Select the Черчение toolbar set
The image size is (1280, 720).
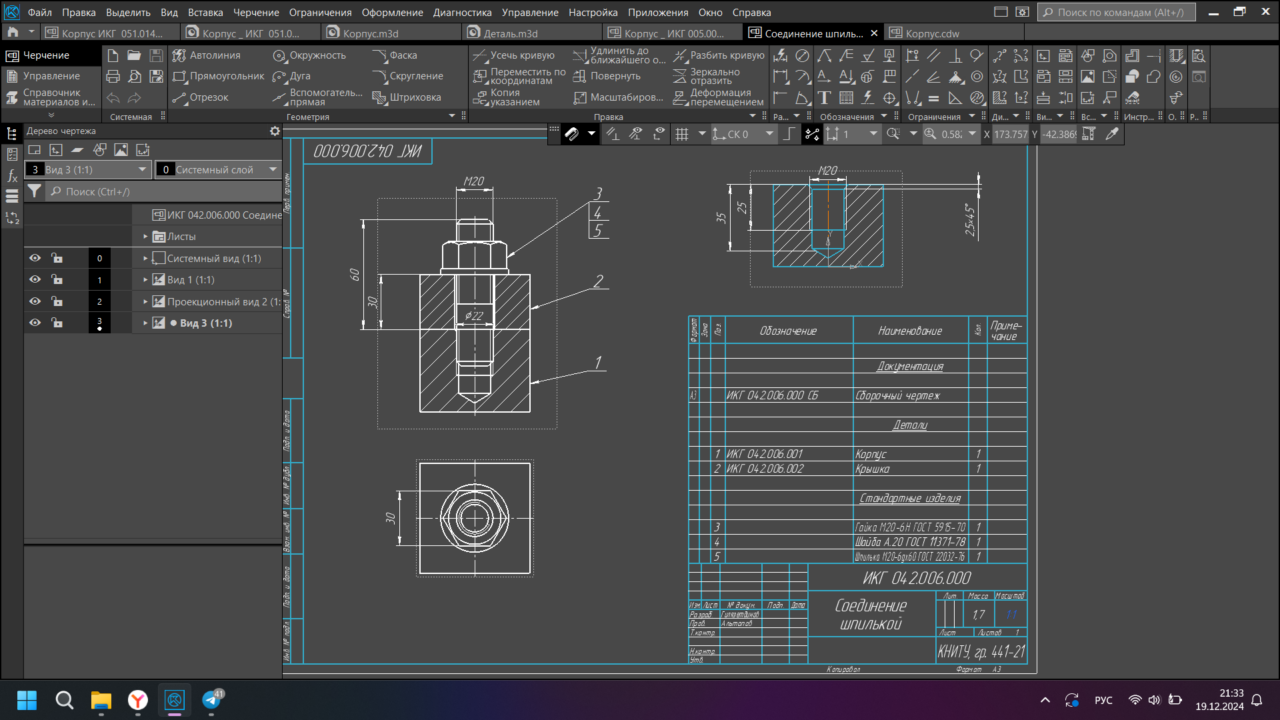coord(51,55)
